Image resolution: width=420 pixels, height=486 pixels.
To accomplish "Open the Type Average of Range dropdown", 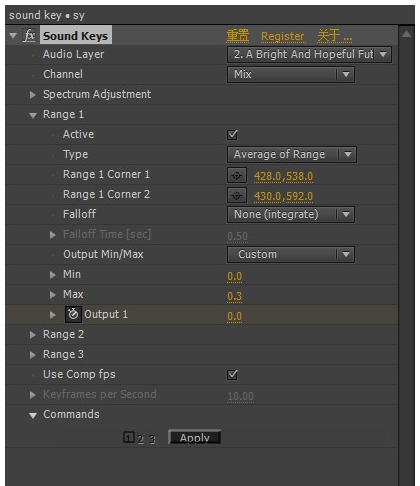I will pos(292,154).
